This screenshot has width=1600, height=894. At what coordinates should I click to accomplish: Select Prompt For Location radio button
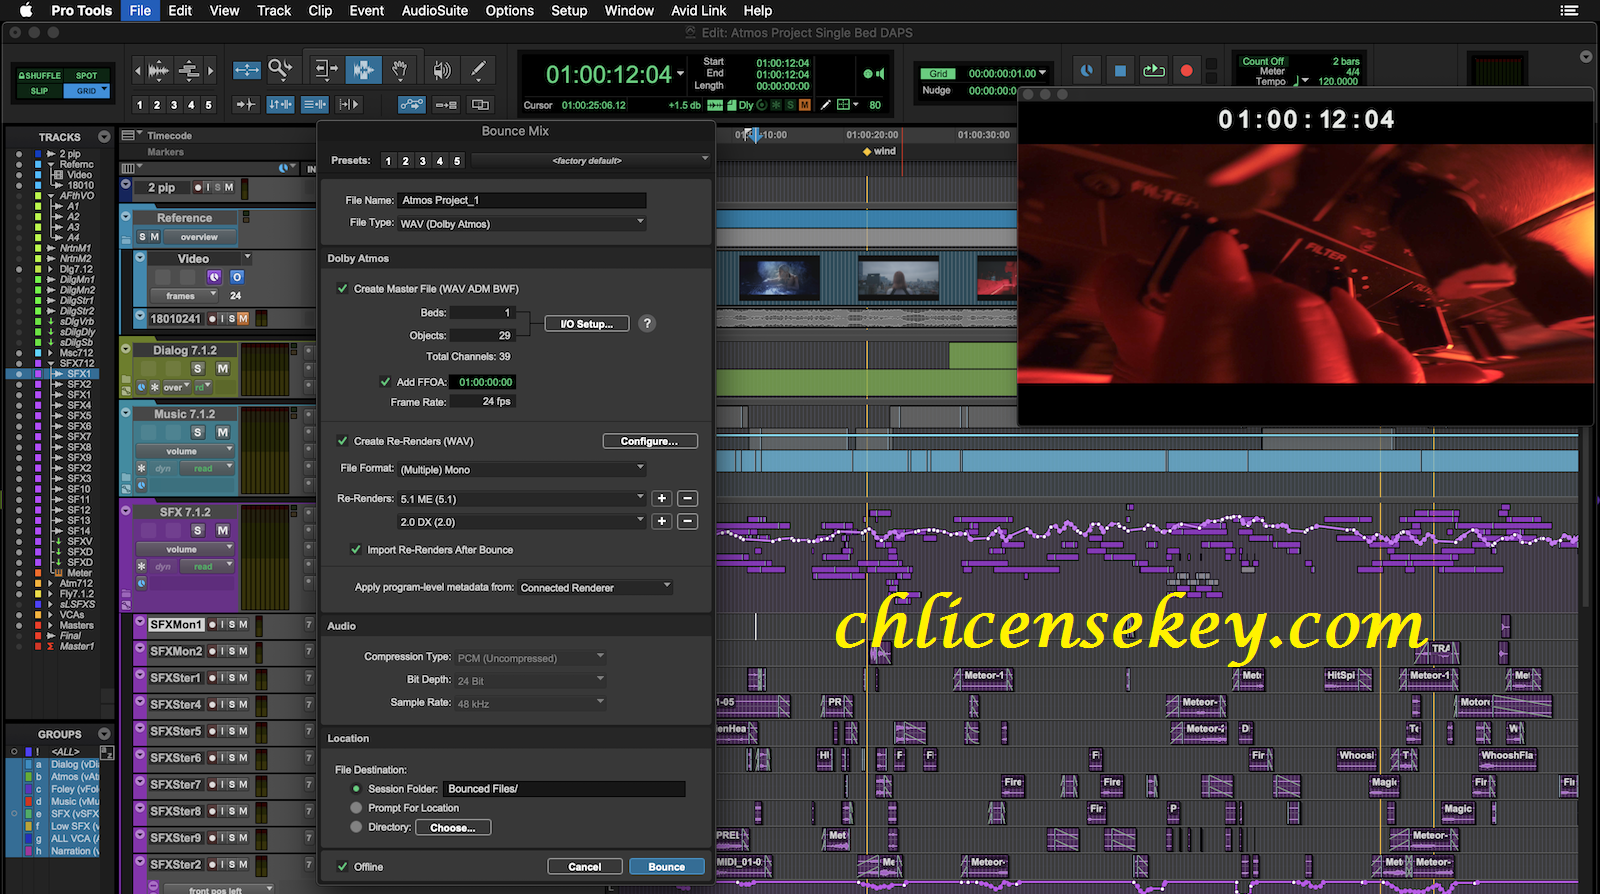pyautogui.click(x=356, y=808)
